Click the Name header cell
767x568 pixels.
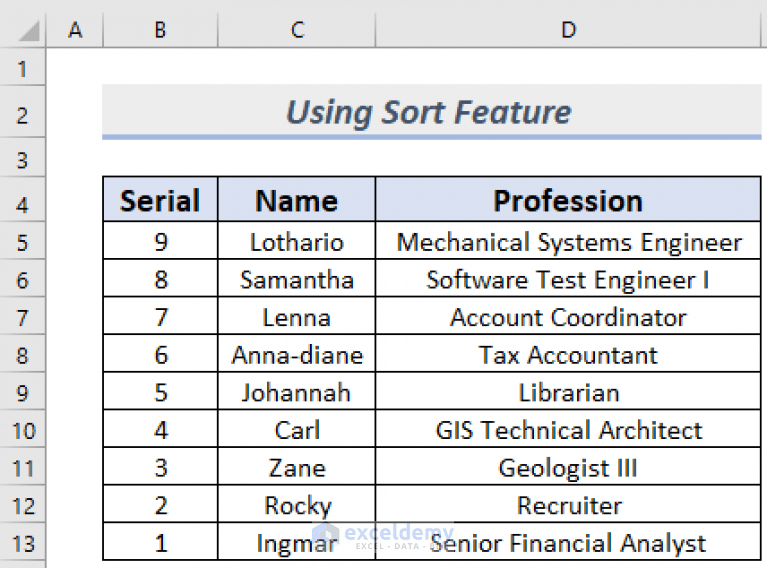pos(297,201)
